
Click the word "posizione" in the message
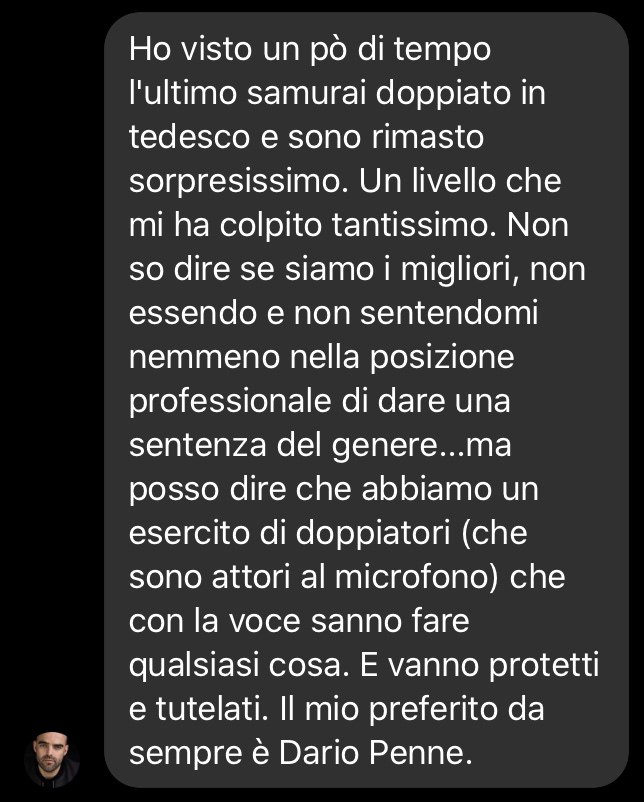click(442, 359)
